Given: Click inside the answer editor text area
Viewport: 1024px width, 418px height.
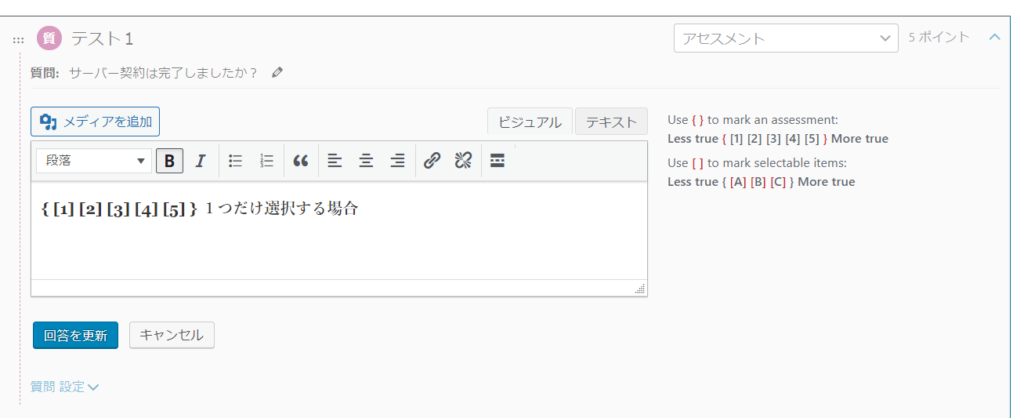Looking at the screenshot, I should [x=338, y=245].
